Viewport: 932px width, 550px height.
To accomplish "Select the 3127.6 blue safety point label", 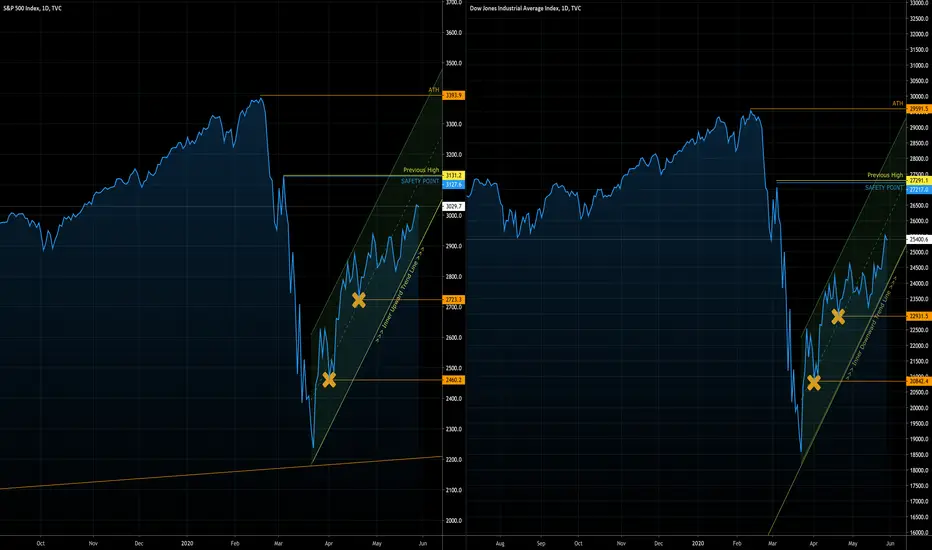I will click(x=454, y=184).
